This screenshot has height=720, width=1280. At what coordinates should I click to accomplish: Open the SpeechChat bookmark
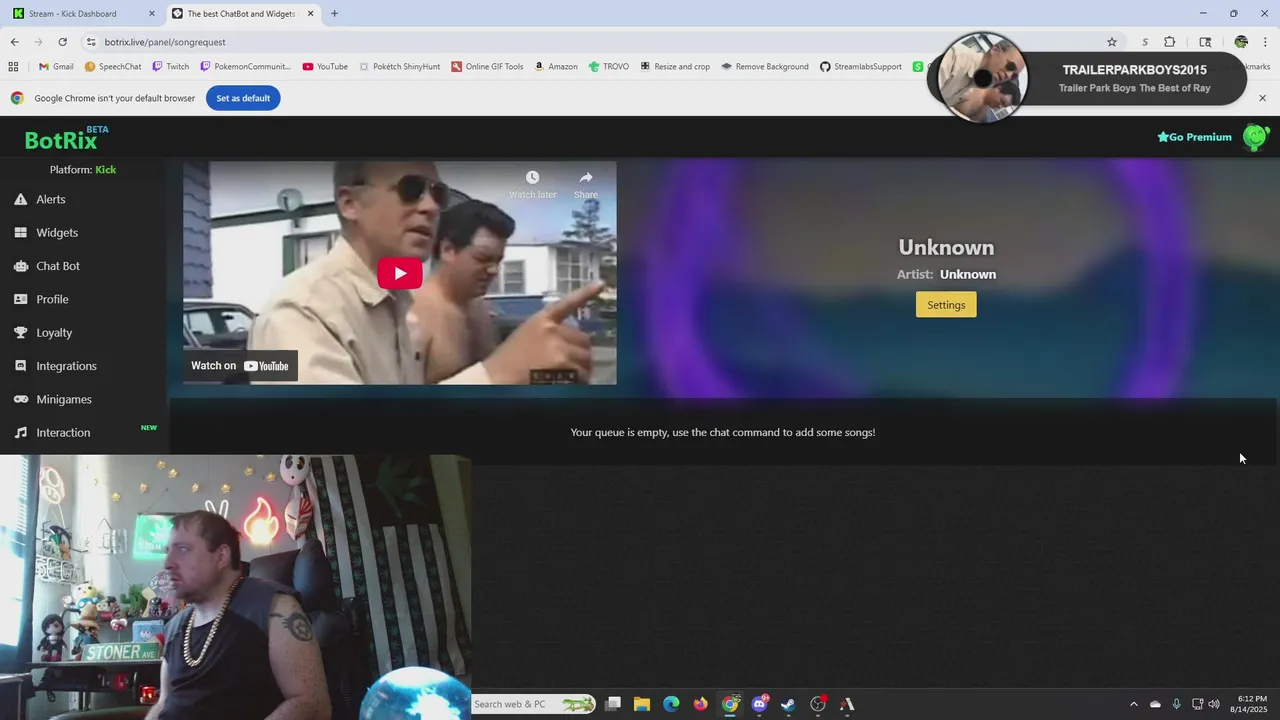pos(113,67)
